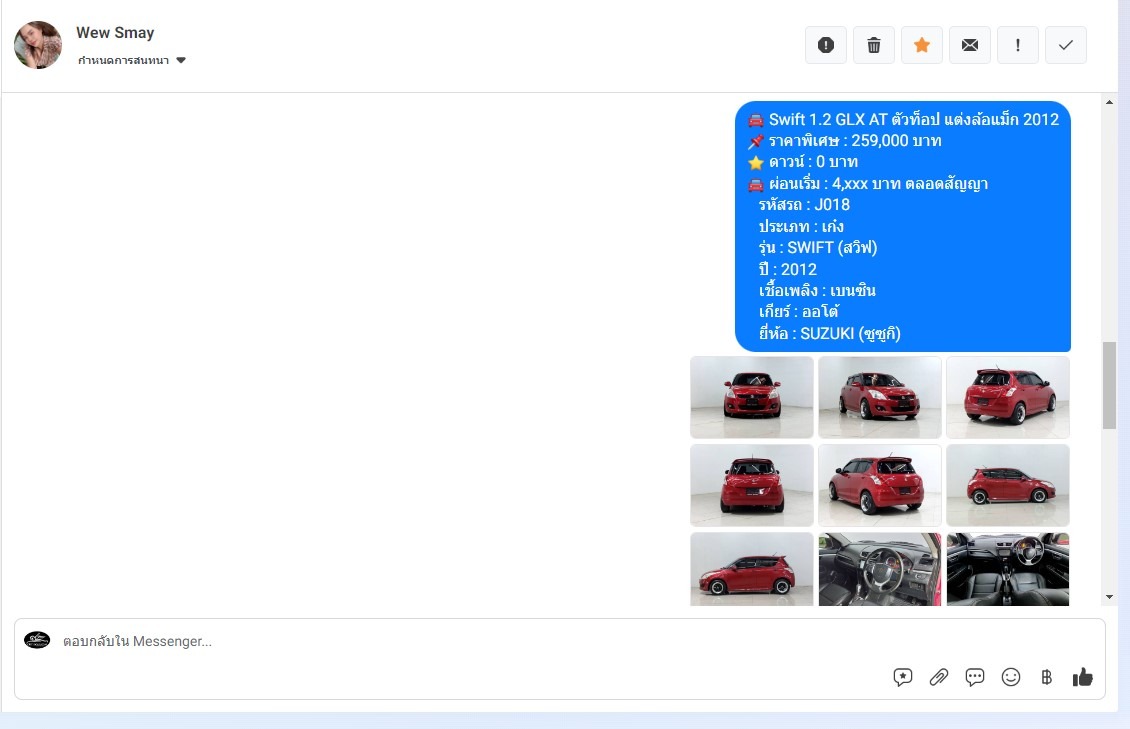Click เกียร์ : ออโต้ line
The height and width of the screenshot is (729, 1130).
798,312
